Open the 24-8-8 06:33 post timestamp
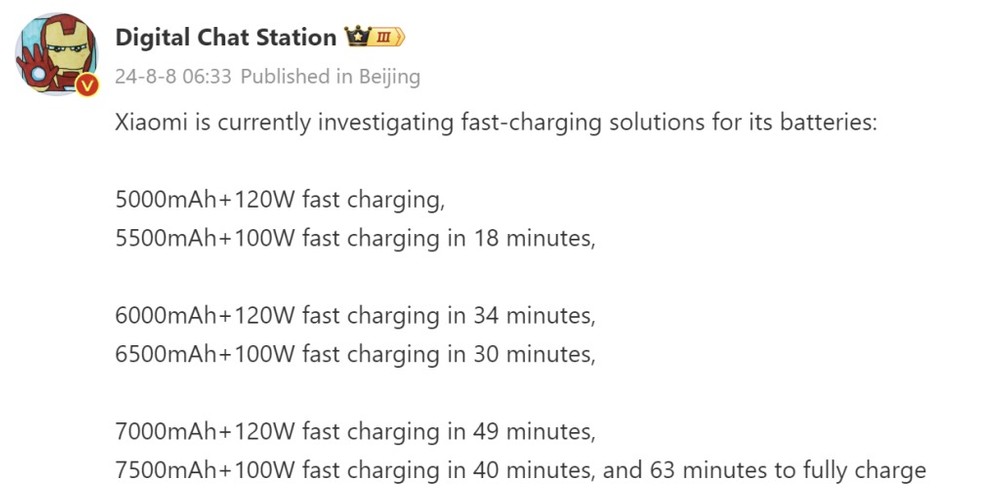1000x497 pixels. pyautogui.click(x=174, y=77)
